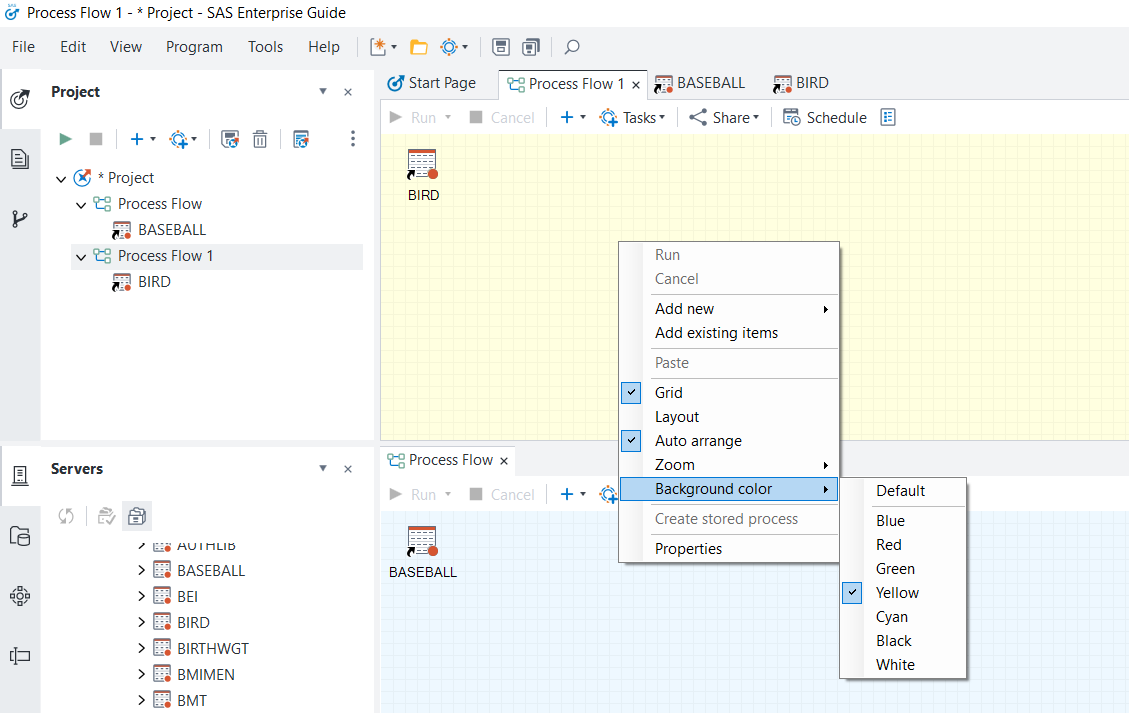Screen dimensions: 1129x713
Task: Select BASEBALL item in Project tree
Action: pyautogui.click(x=171, y=230)
